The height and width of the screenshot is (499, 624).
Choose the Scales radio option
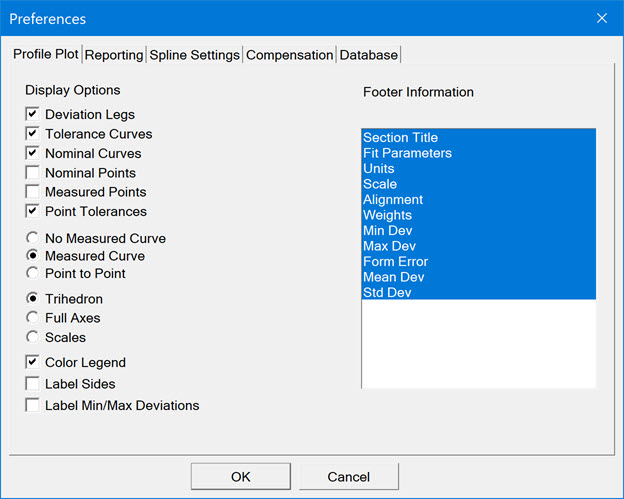point(33,337)
